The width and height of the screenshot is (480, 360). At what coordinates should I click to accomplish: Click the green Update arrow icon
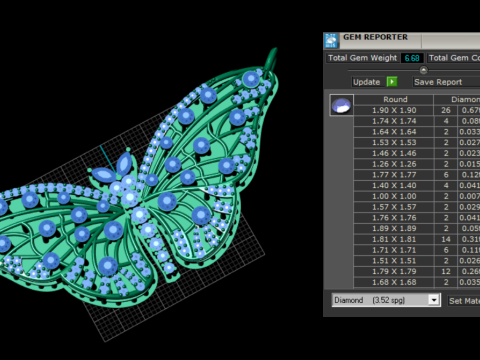pyautogui.click(x=392, y=82)
